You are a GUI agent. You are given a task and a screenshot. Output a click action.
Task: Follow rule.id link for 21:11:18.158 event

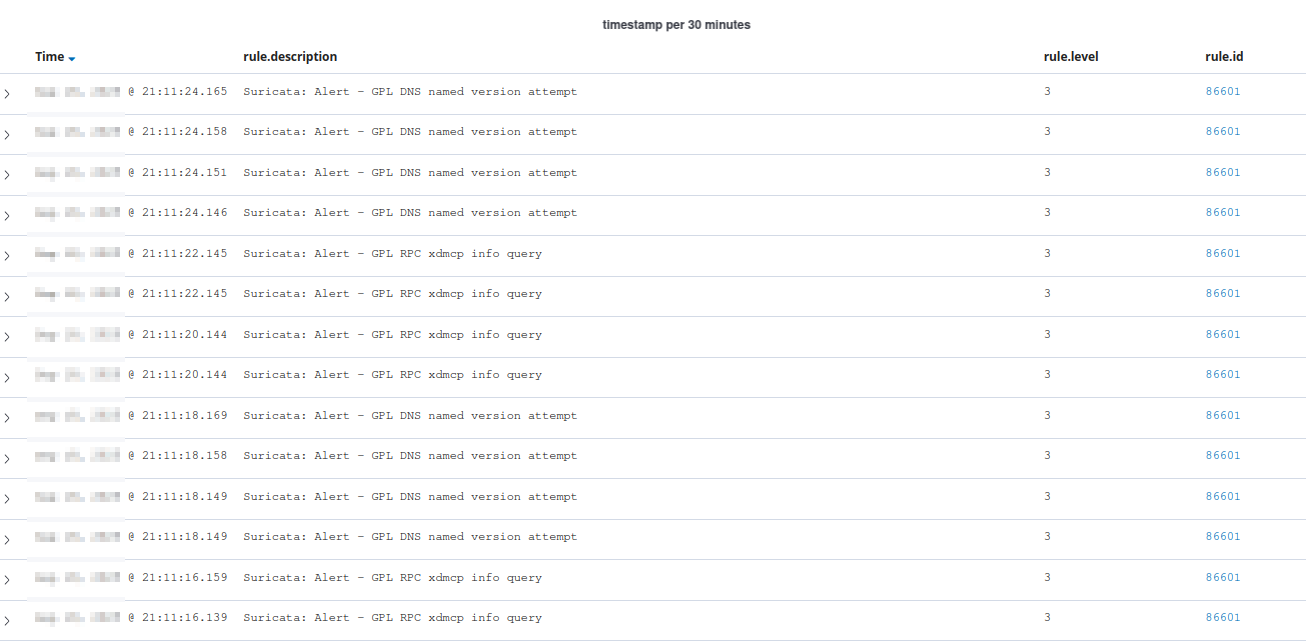1222,456
